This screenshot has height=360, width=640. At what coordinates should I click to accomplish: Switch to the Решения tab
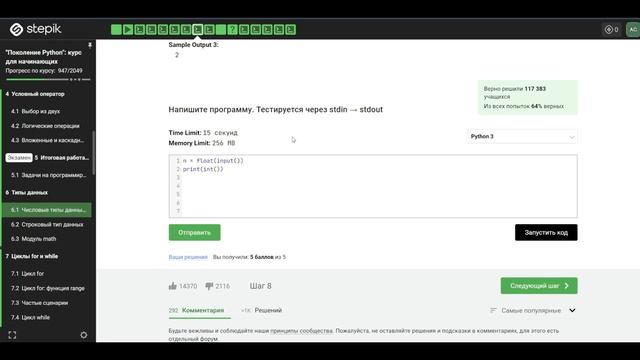click(x=261, y=311)
